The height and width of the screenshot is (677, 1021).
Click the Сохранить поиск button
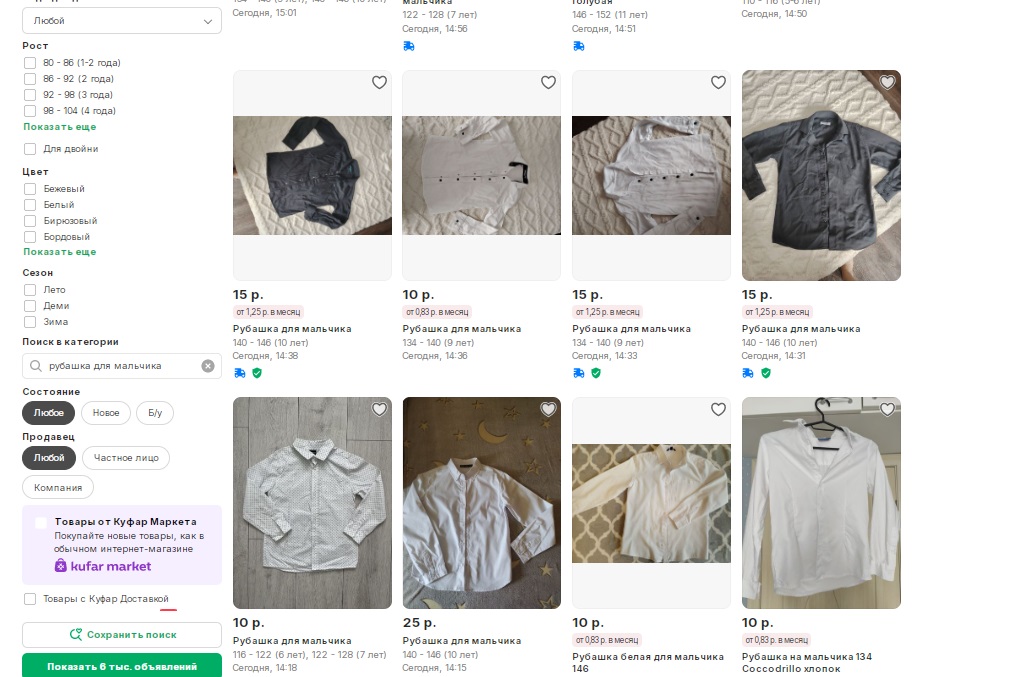pyautogui.click(x=122, y=635)
